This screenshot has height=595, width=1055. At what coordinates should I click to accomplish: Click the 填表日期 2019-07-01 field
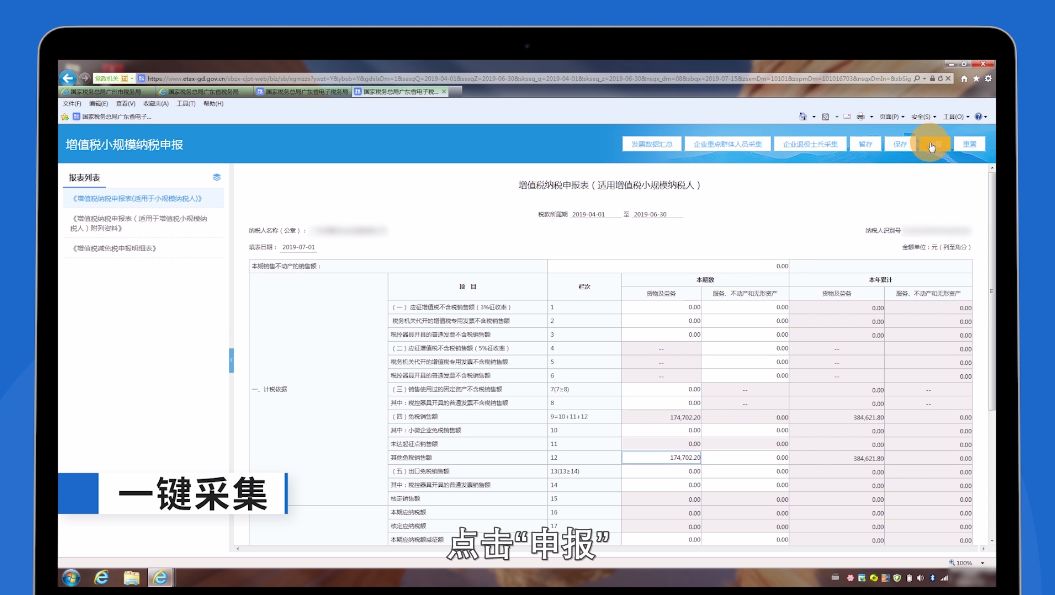click(298, 247)
